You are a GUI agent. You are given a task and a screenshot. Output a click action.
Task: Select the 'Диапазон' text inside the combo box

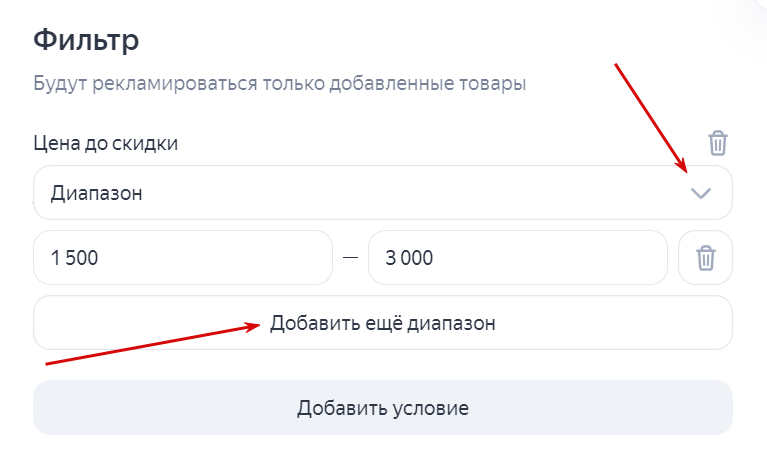tap(96, 194)
